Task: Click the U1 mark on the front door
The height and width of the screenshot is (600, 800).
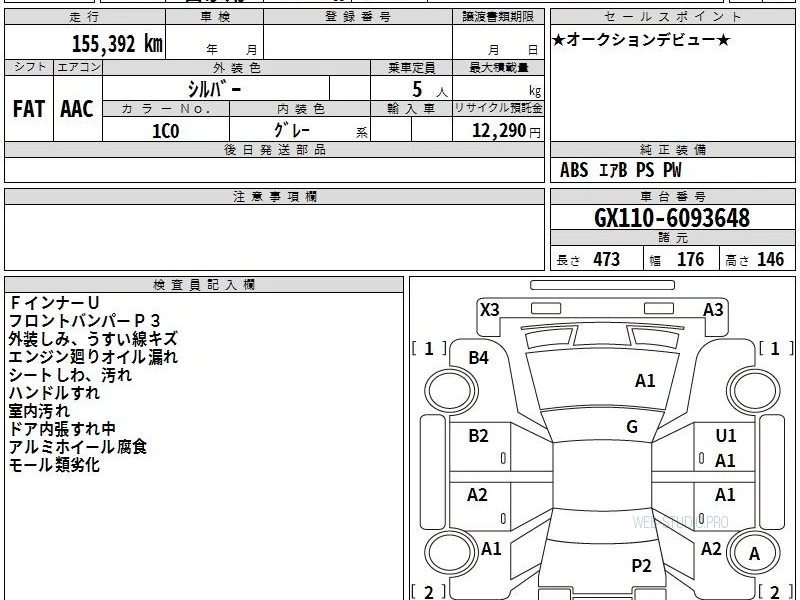Action: (x=726, y=436)
